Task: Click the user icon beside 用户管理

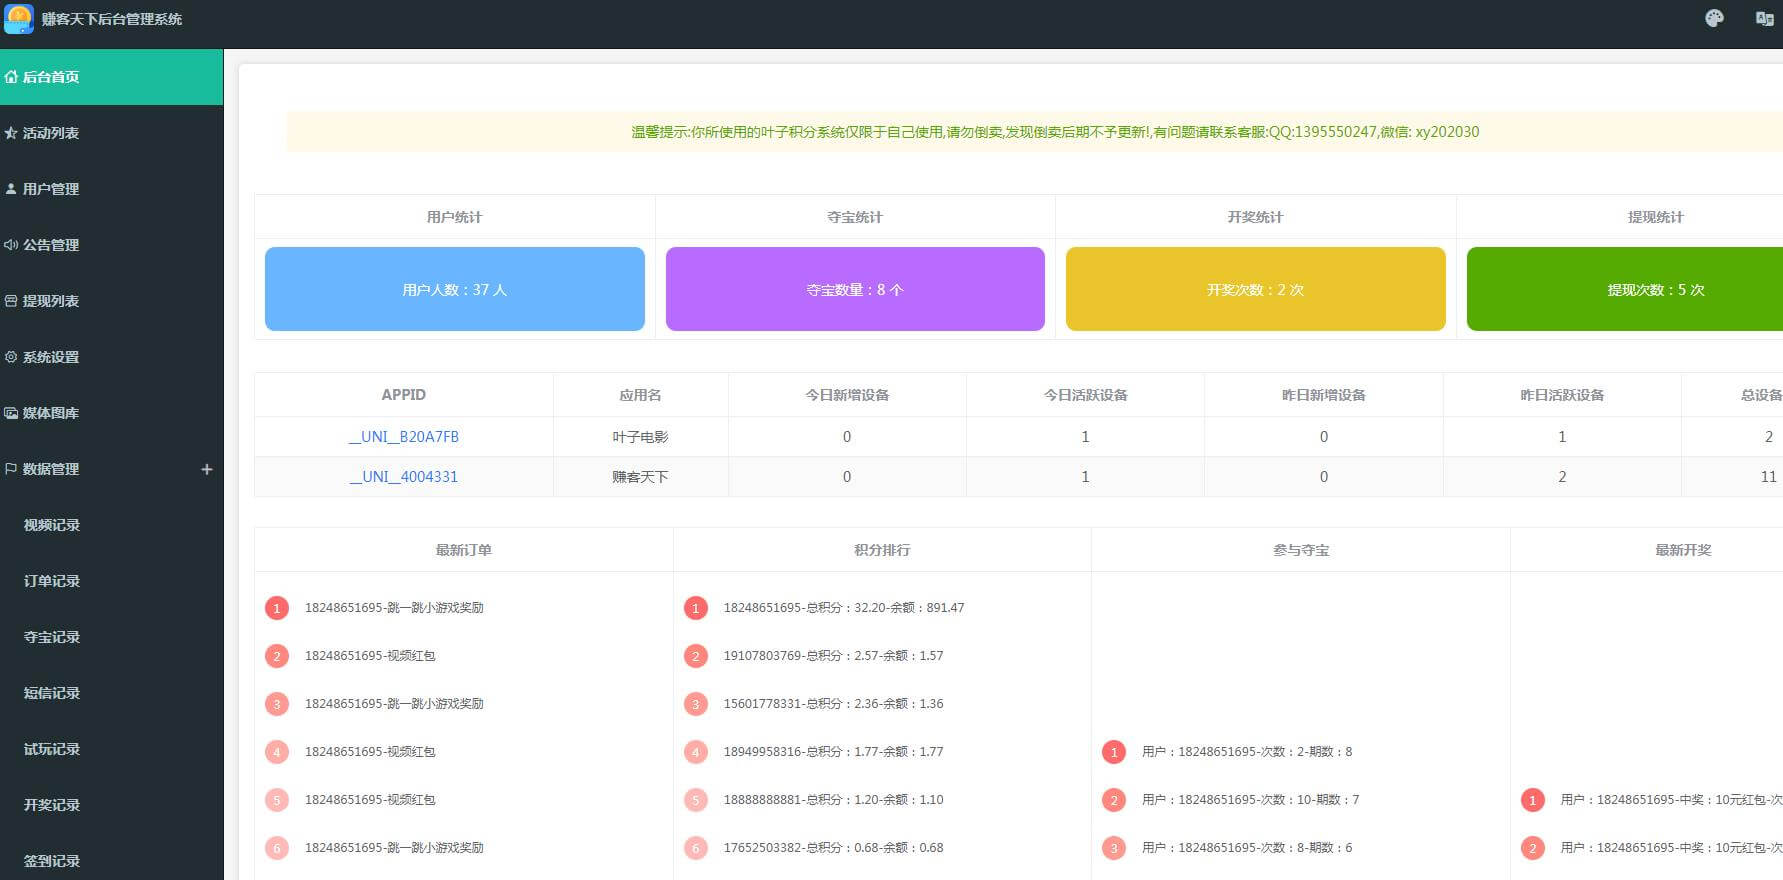Action: tap(11, 189)
